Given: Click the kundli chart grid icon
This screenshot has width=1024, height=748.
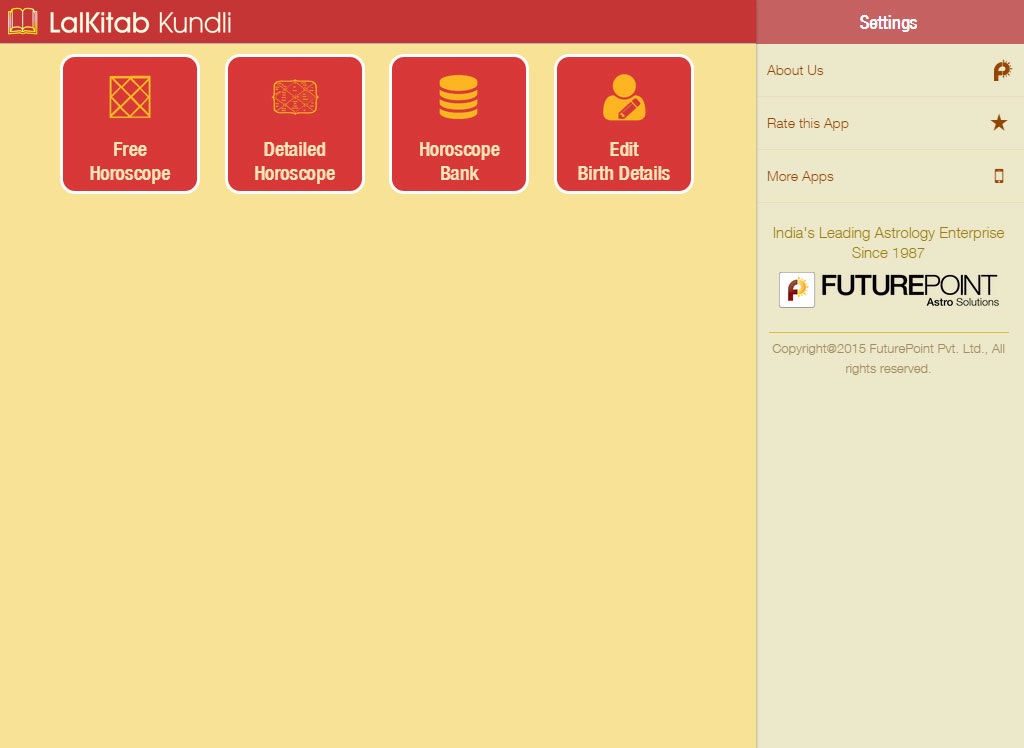Looking at the screenshot, I should (x=130, y=97).
